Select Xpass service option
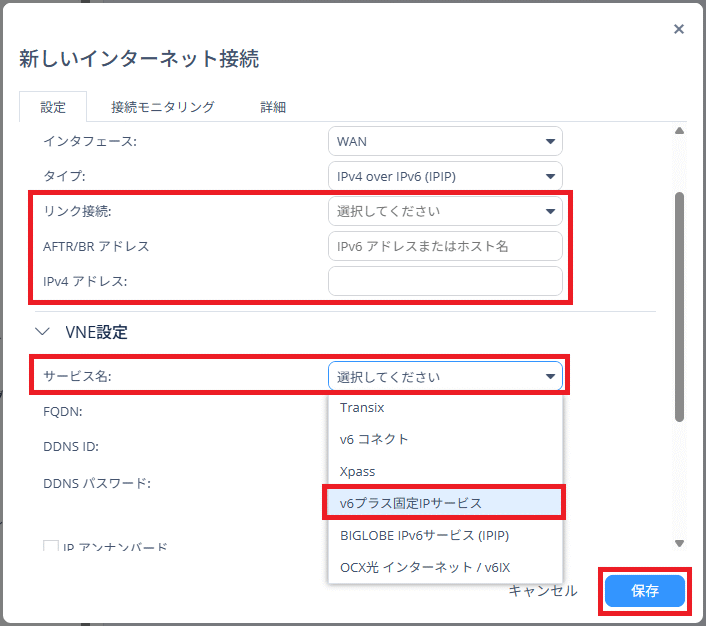This screenshot has width=706, height=626. 357,471
